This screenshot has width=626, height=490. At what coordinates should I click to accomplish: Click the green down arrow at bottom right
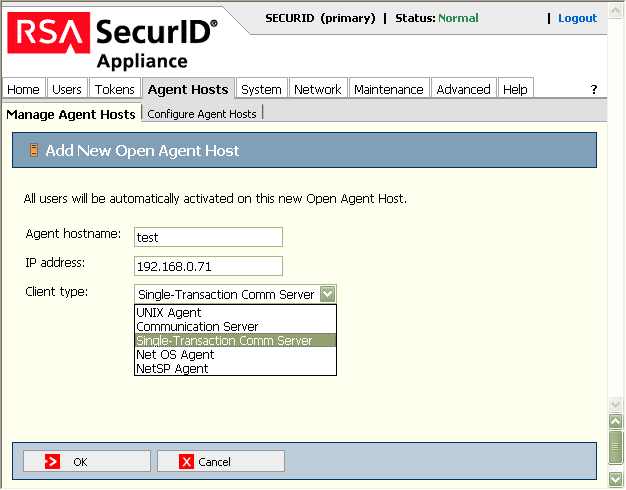click(x=615, y=479)
